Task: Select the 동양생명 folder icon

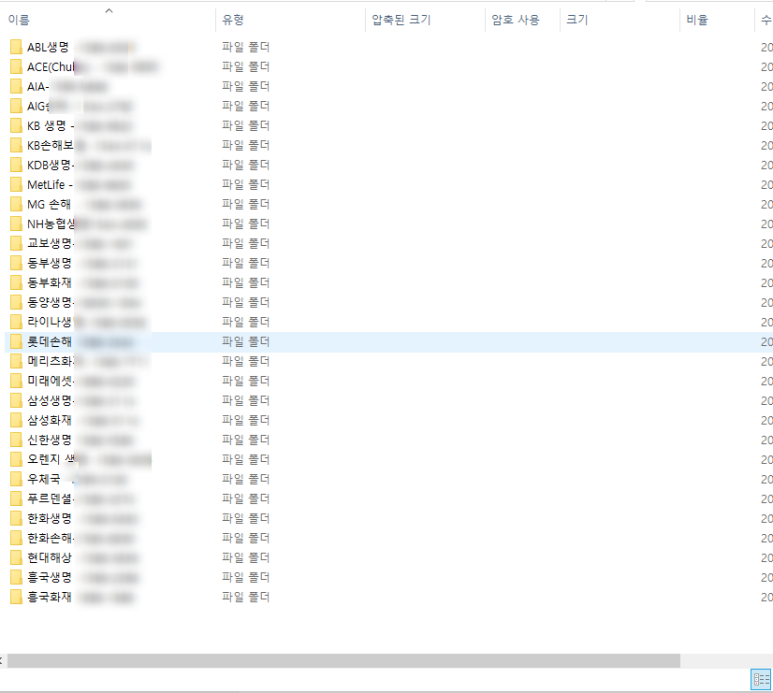Action: pyautogui.click(x=16, y=302)
